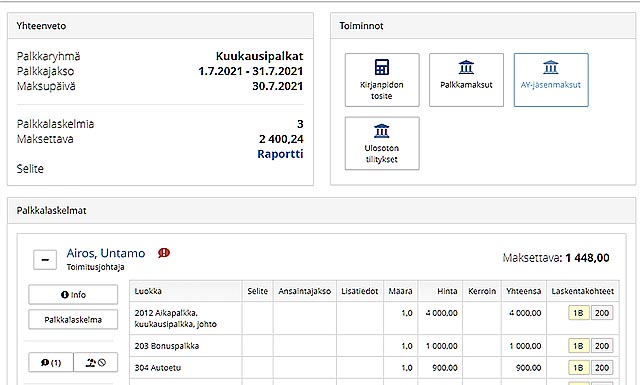The height and width of the screenshot is (385, 640).
Task: Click red comment alert icon beside Airos, Untamo
Action: click(164, 253)
